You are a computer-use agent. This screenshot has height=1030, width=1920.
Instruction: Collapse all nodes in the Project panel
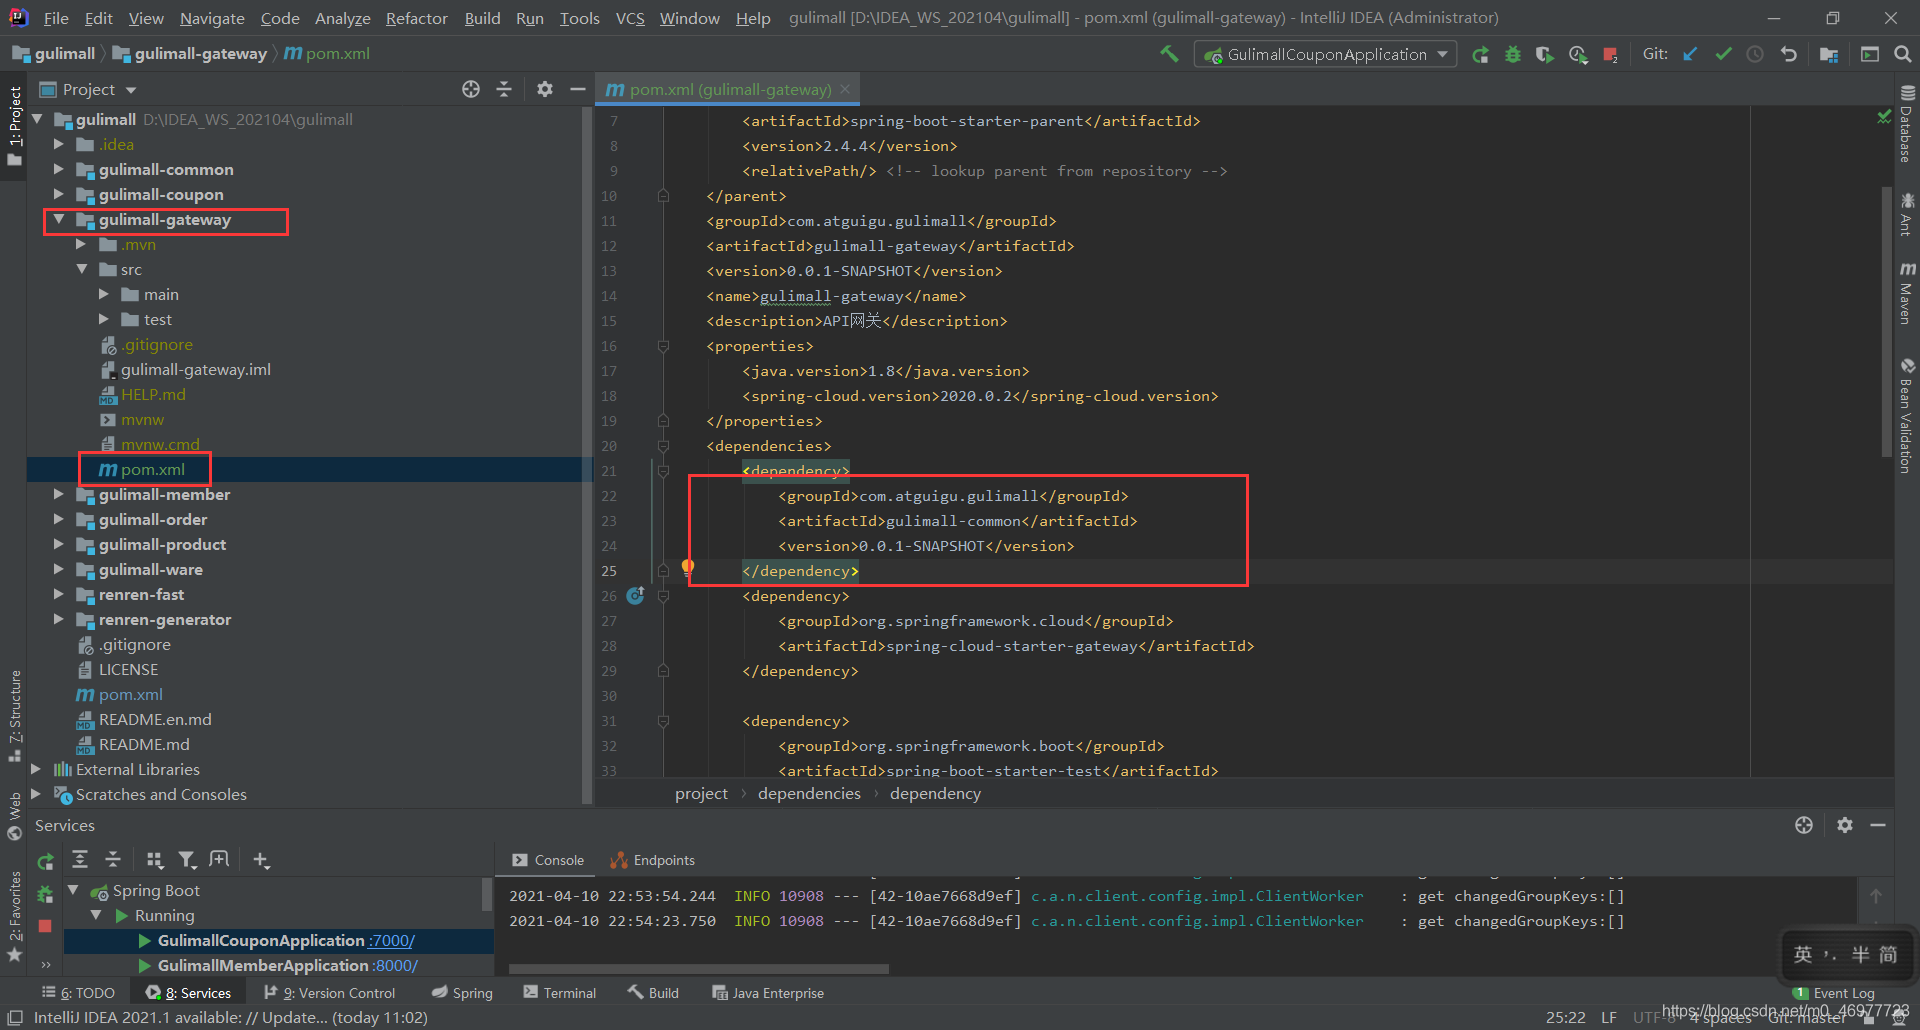click(504, 89)
